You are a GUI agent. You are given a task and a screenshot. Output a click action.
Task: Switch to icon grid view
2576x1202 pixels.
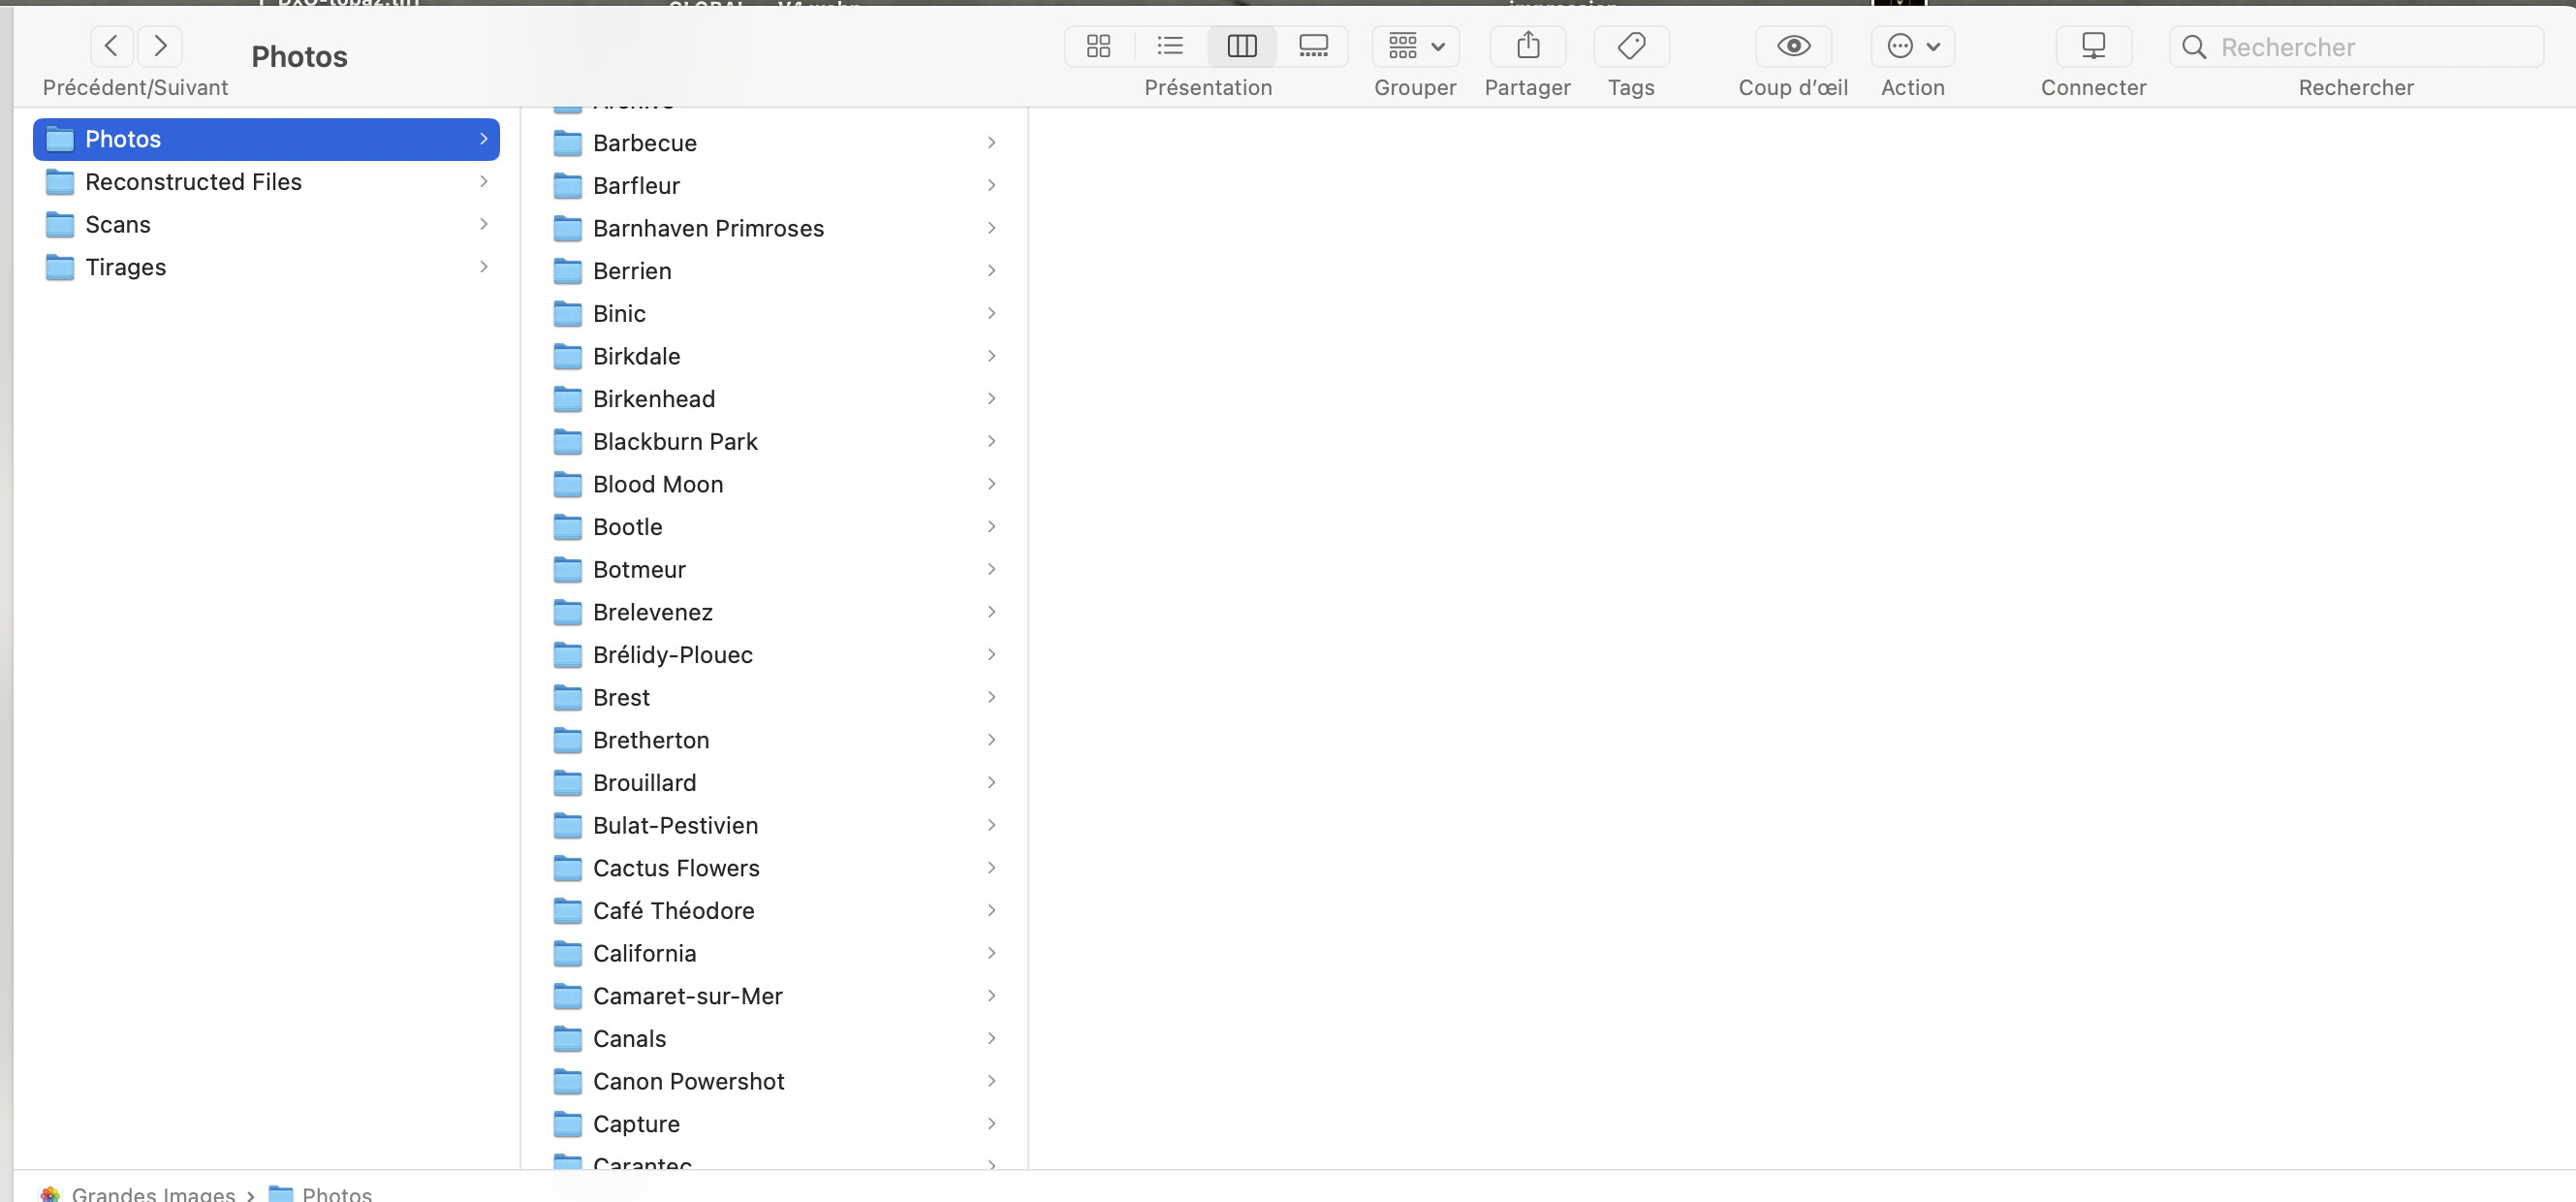pos(1098,46)
